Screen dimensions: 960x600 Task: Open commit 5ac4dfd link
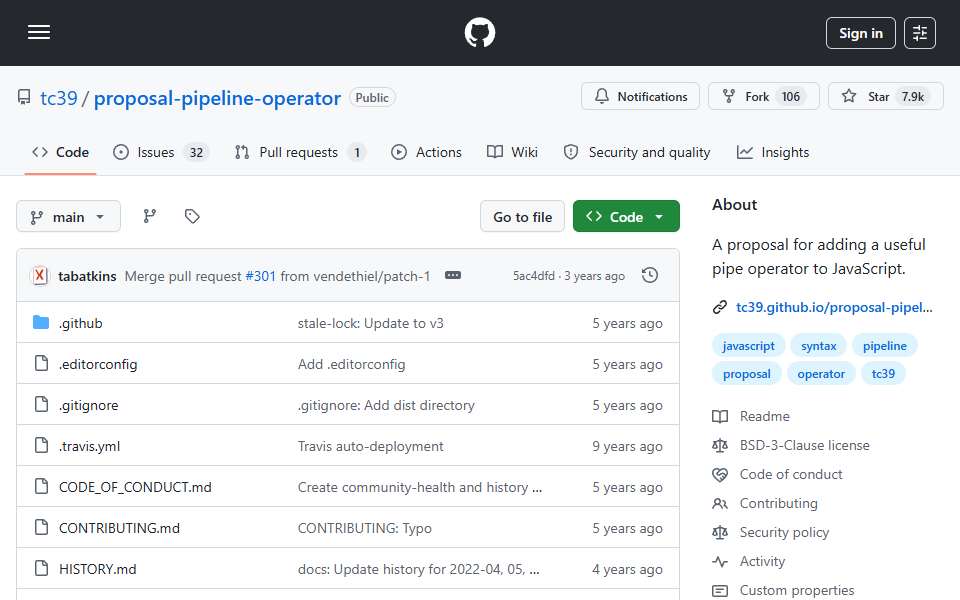click(534, 276)
